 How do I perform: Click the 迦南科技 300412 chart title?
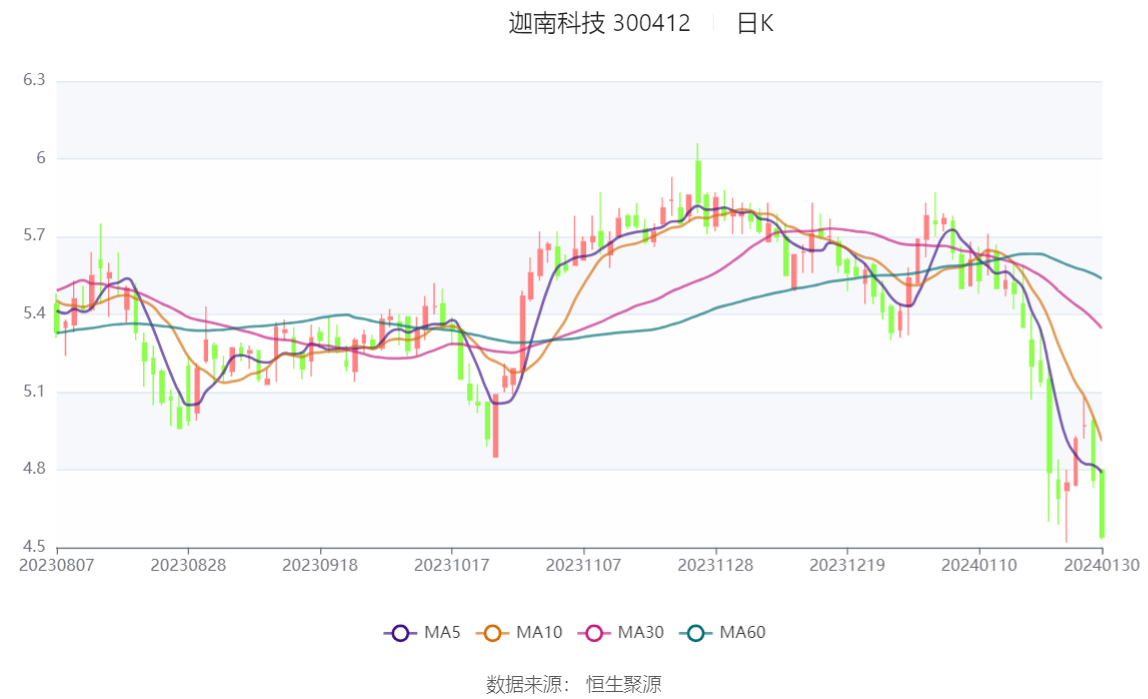[599, 23]
